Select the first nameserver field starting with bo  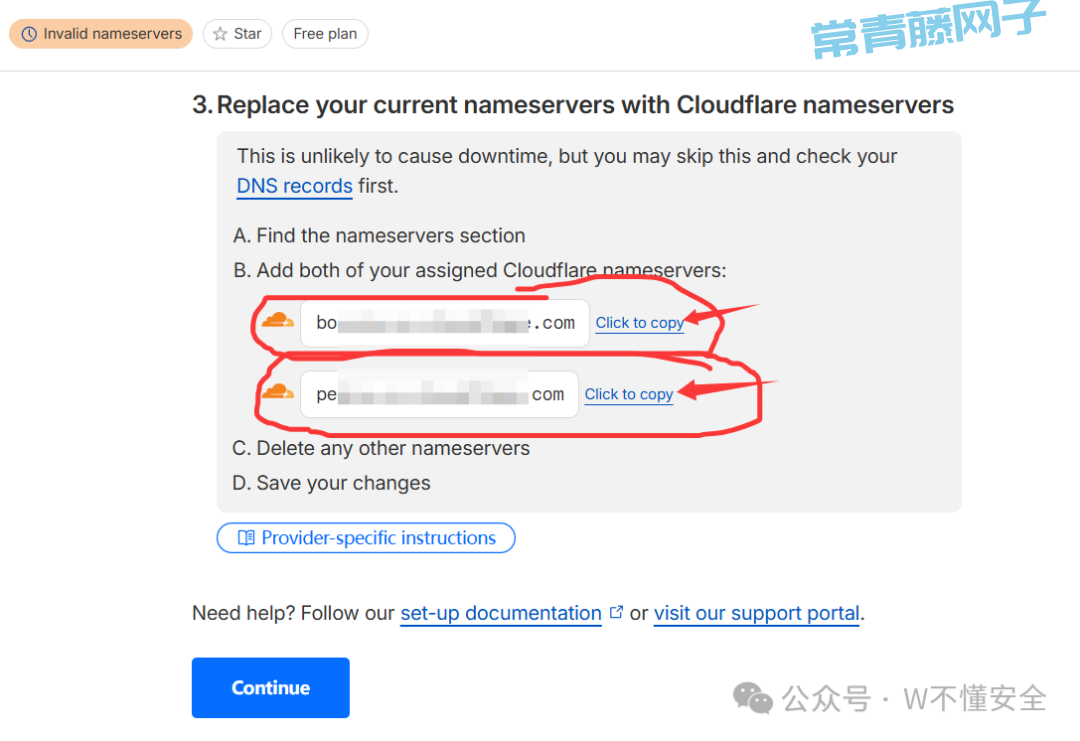pos(445,323)
